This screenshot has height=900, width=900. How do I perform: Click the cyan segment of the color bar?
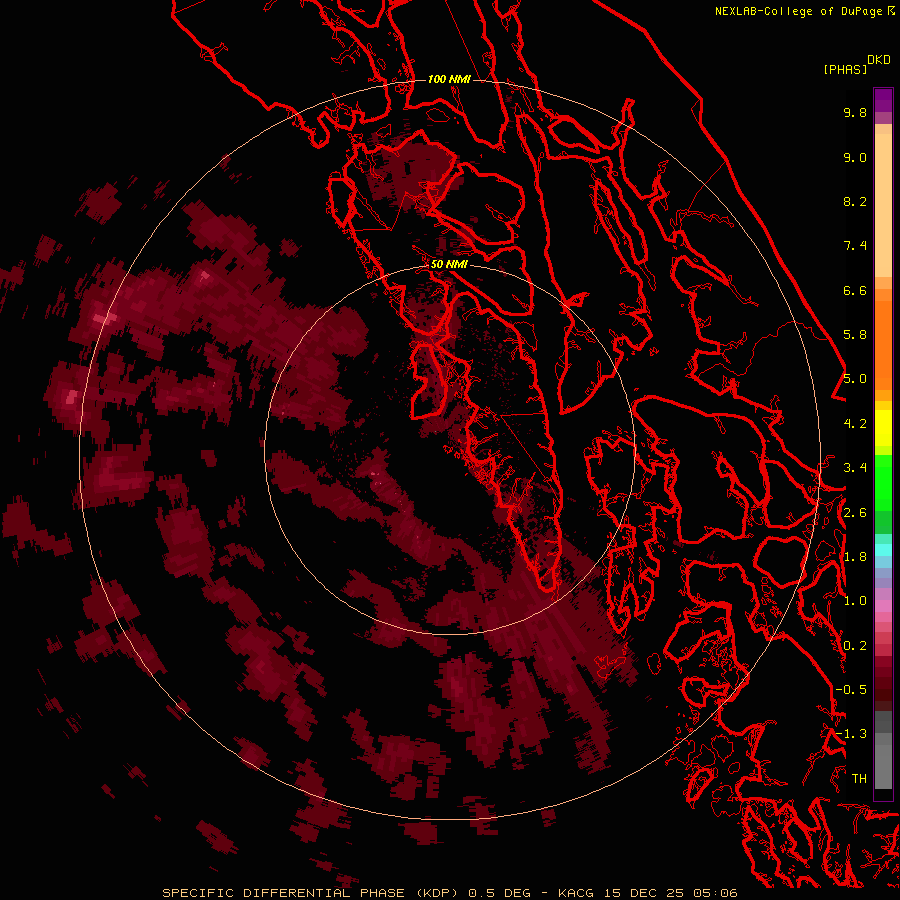click(883, 550)
